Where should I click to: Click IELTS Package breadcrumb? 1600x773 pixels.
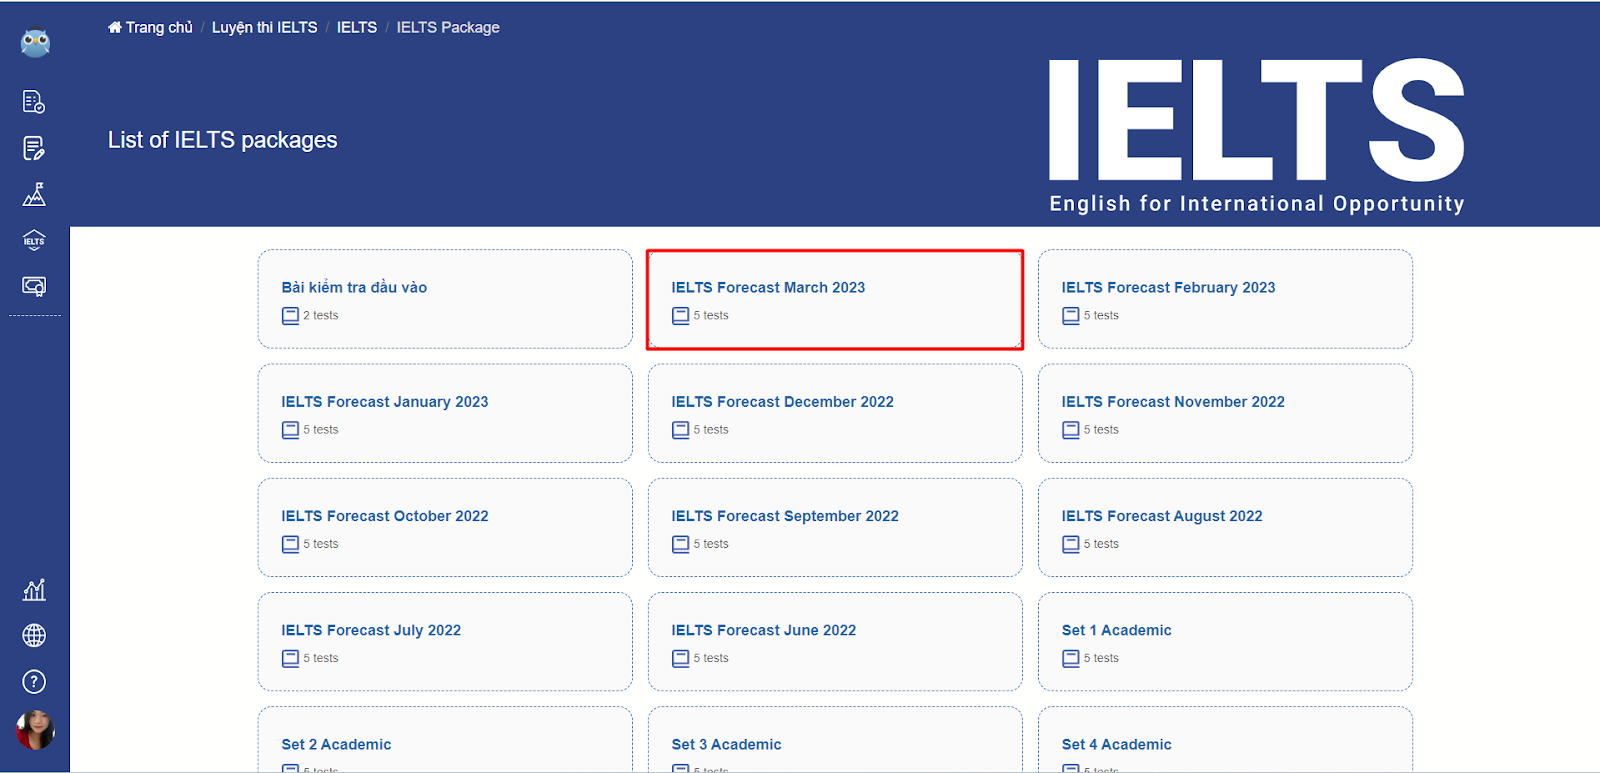click(x=448, y=27)
